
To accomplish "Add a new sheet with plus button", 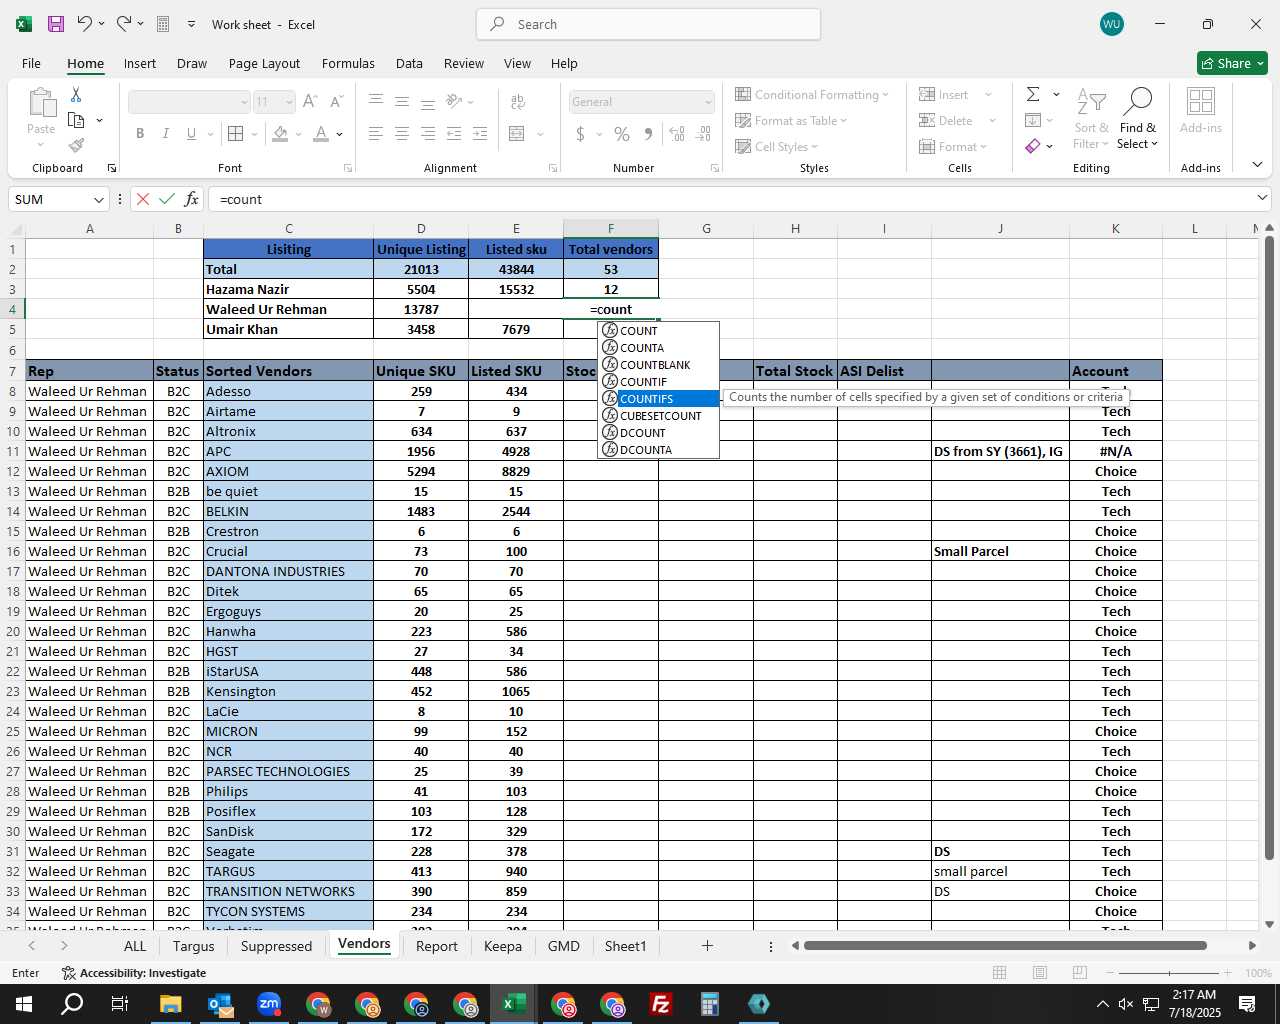I will pos(707,945).
